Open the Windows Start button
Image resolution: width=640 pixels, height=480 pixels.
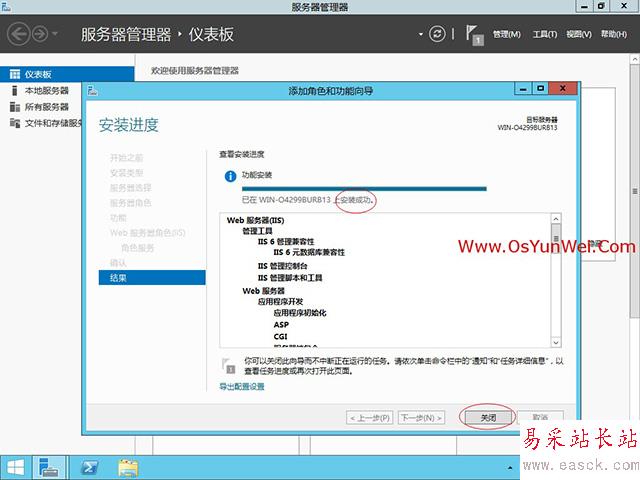[16, 468]
